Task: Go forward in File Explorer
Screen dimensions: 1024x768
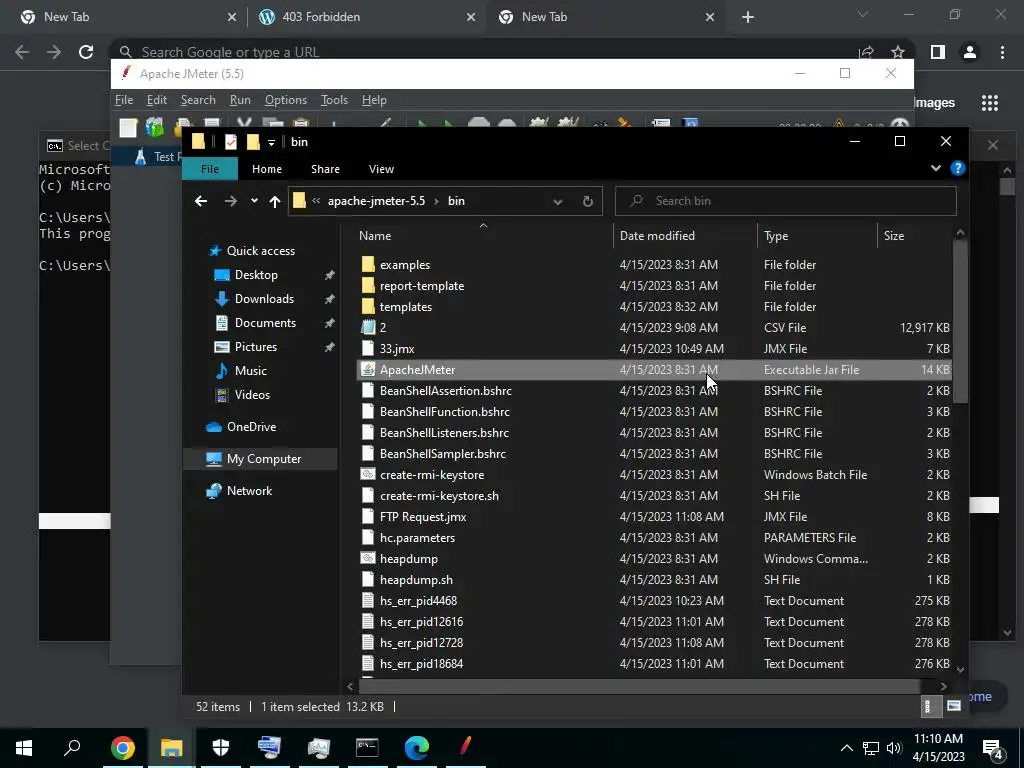Action: [x=231, y=201]
